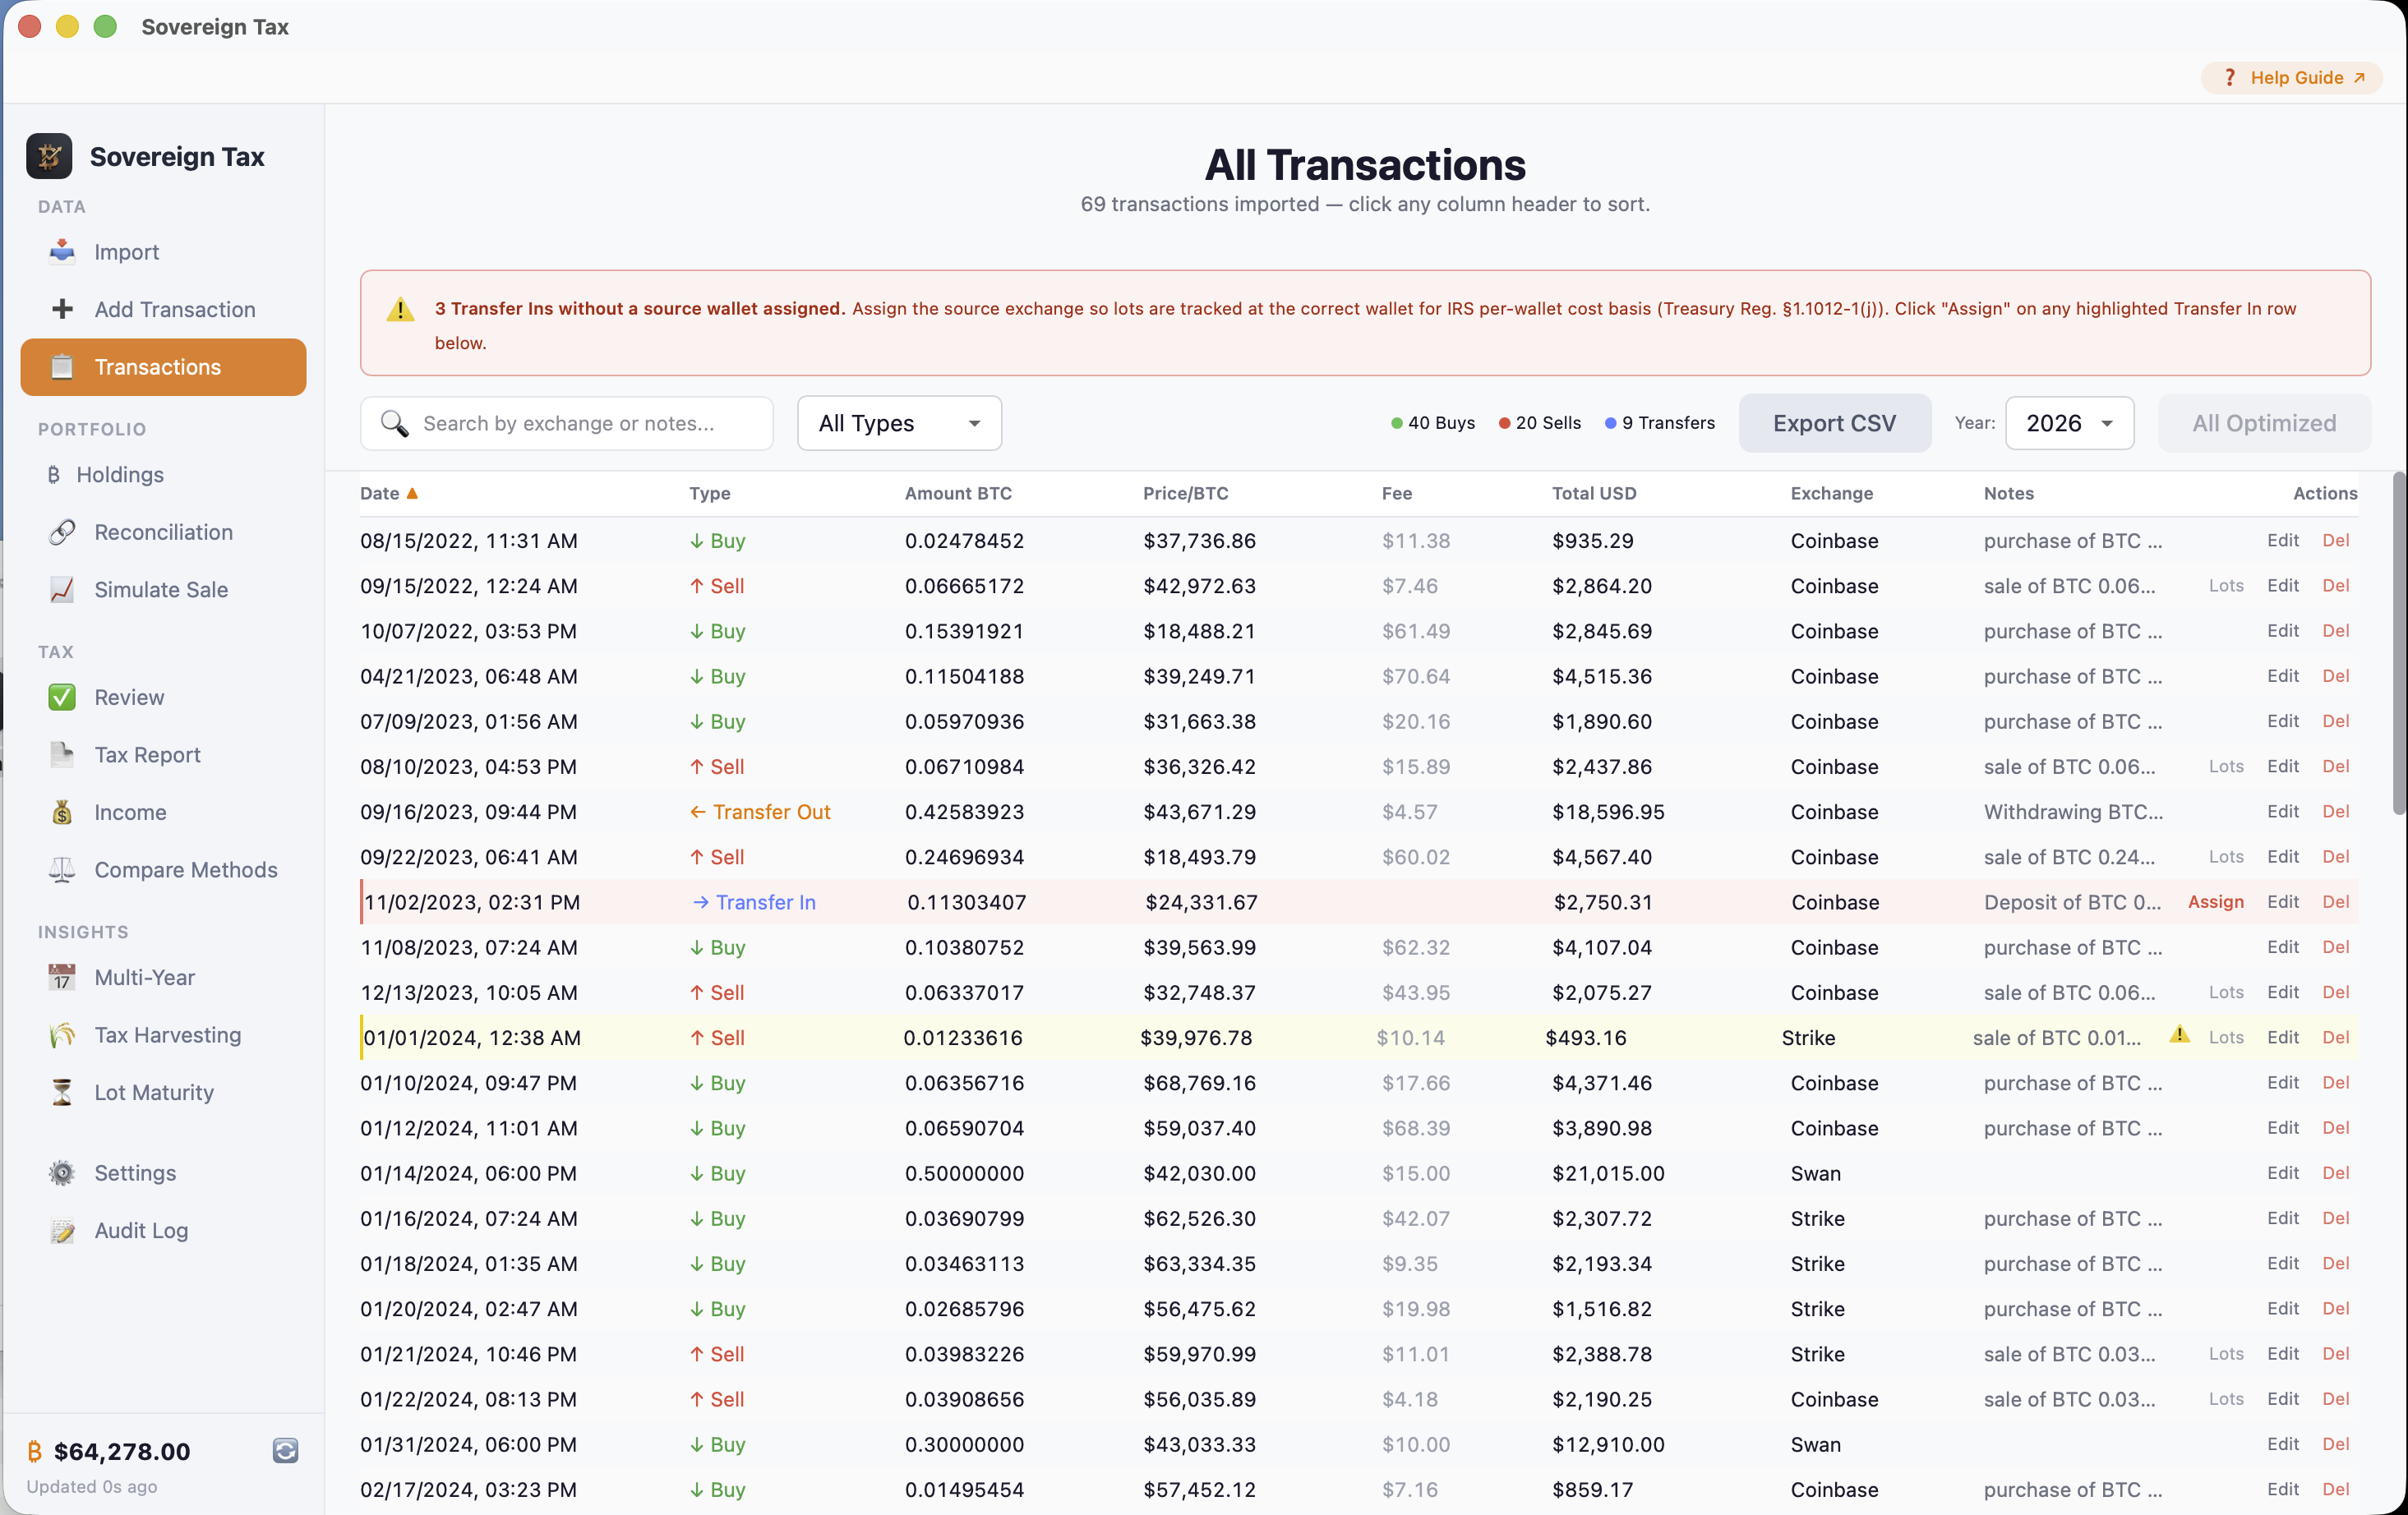Select the Lot Maturity hourglass icon
Screen dimensions: 2408x1515
click(x=62, y=1092)
